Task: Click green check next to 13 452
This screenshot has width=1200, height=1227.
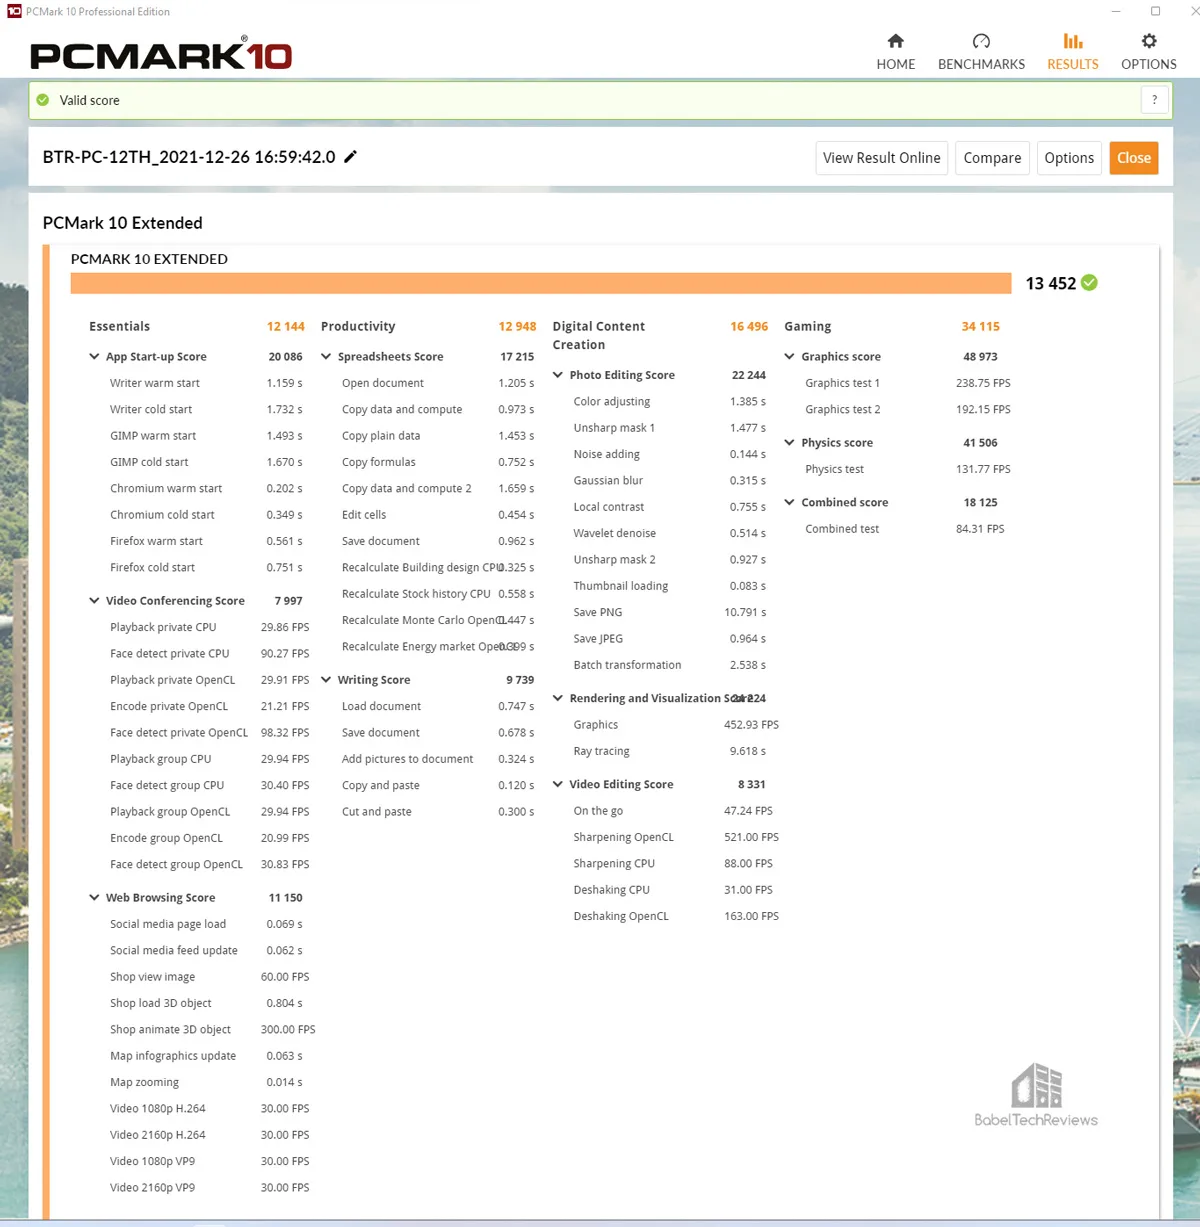Action: [1089, 283]
